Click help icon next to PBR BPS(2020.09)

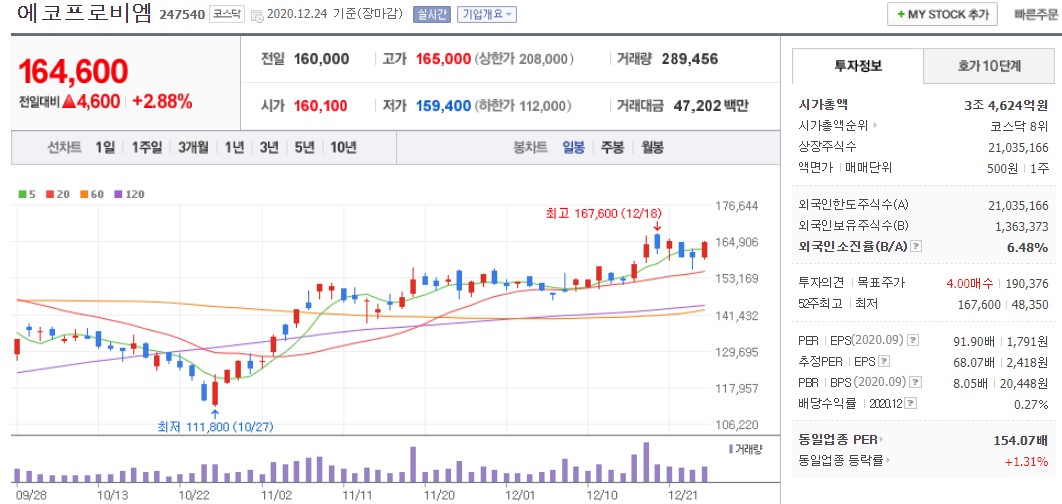coord(915,383)
